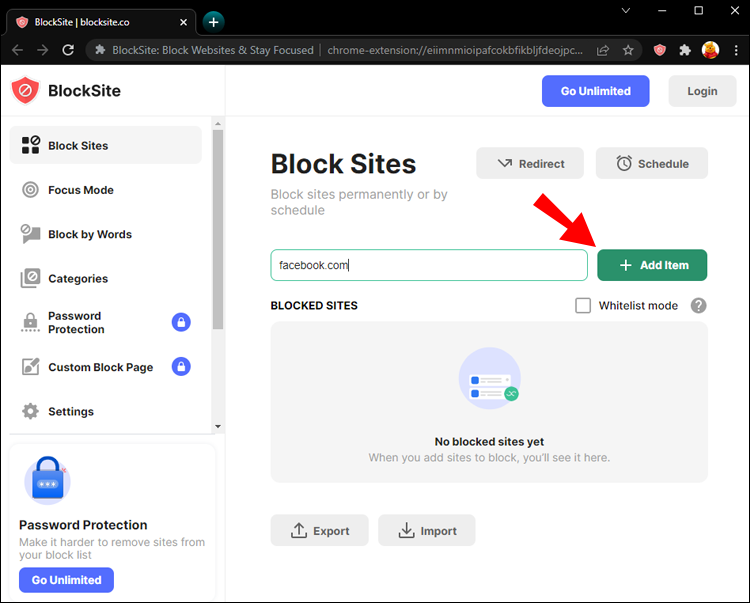Viewport: 750px width, 603px height.
Task: Click the BLOCKED SITES heading text
Action: click(x=314, y=306)
